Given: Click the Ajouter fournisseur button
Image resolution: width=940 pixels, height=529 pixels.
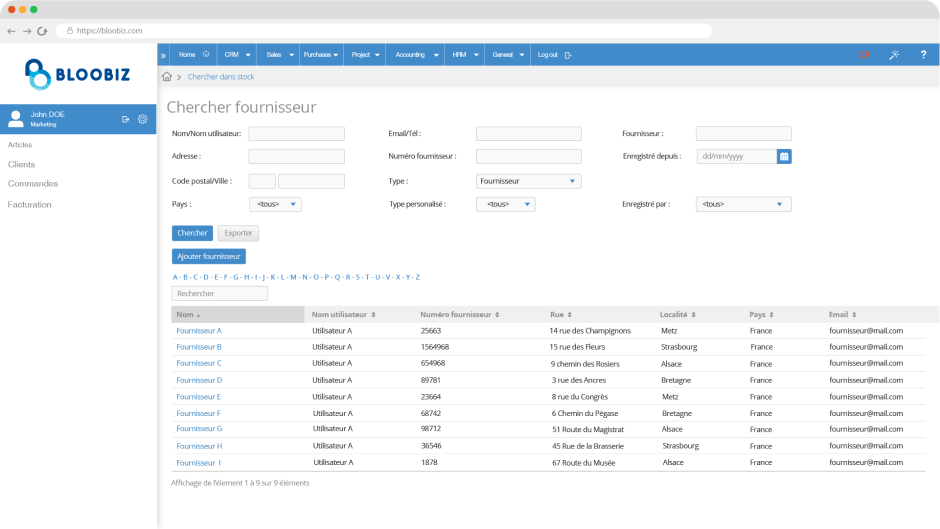Looking at the screenshot, I should 209,256.
